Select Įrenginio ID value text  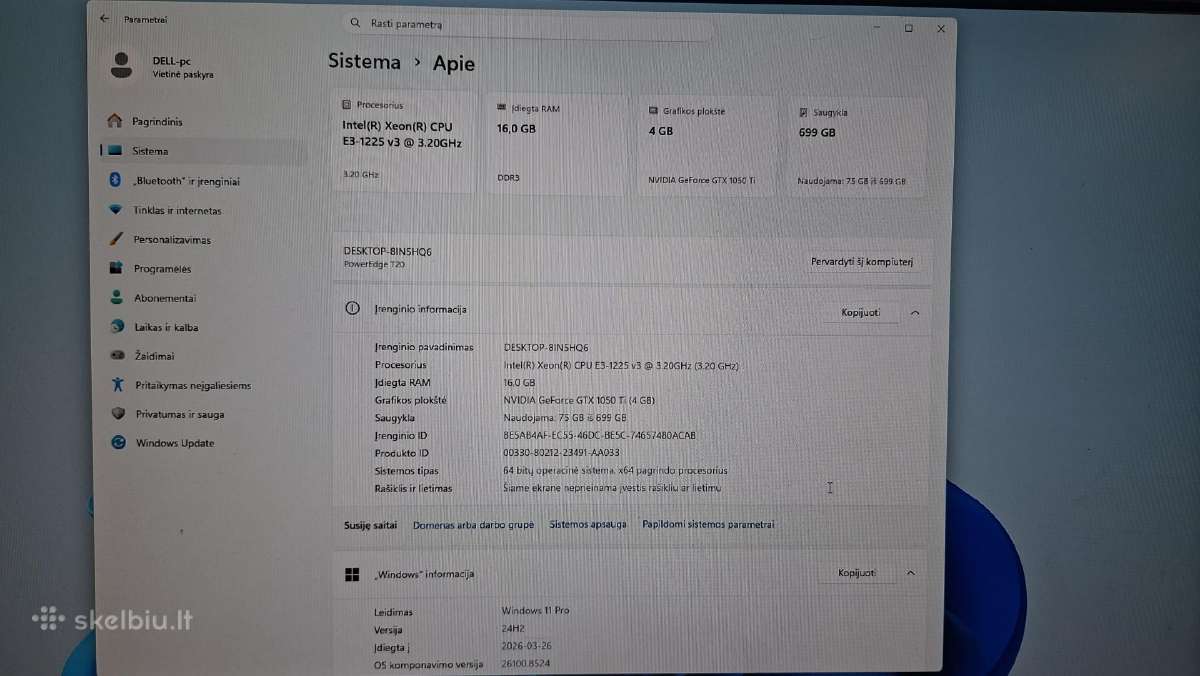(600, 435)
